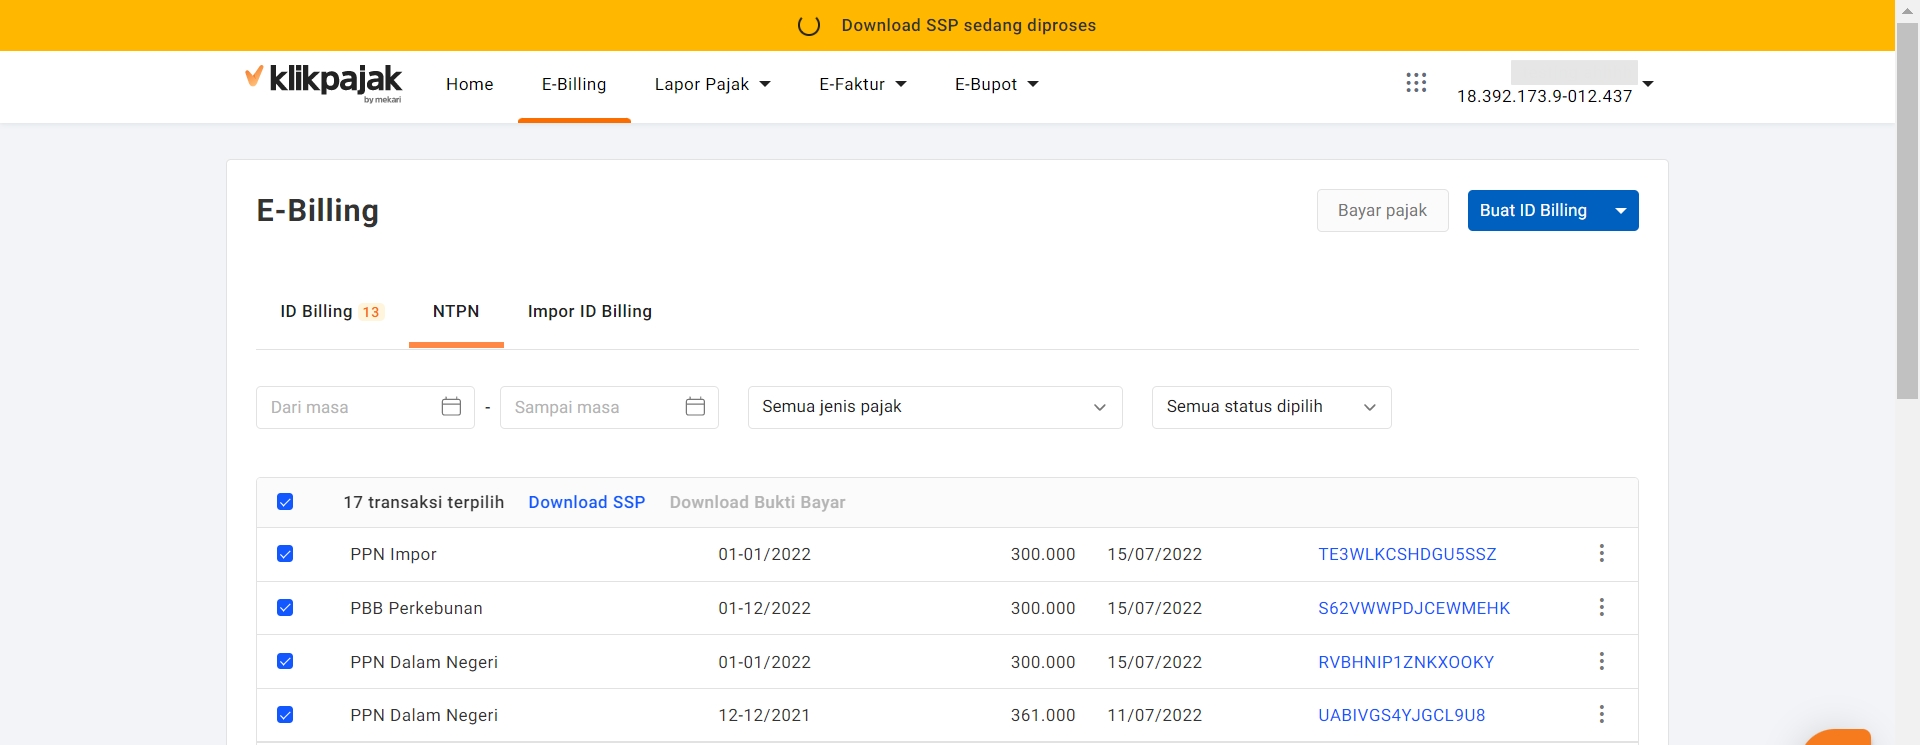Expand the Semua jenis pajak dropdown
The image size is (1920, 745).
point(934,407)
